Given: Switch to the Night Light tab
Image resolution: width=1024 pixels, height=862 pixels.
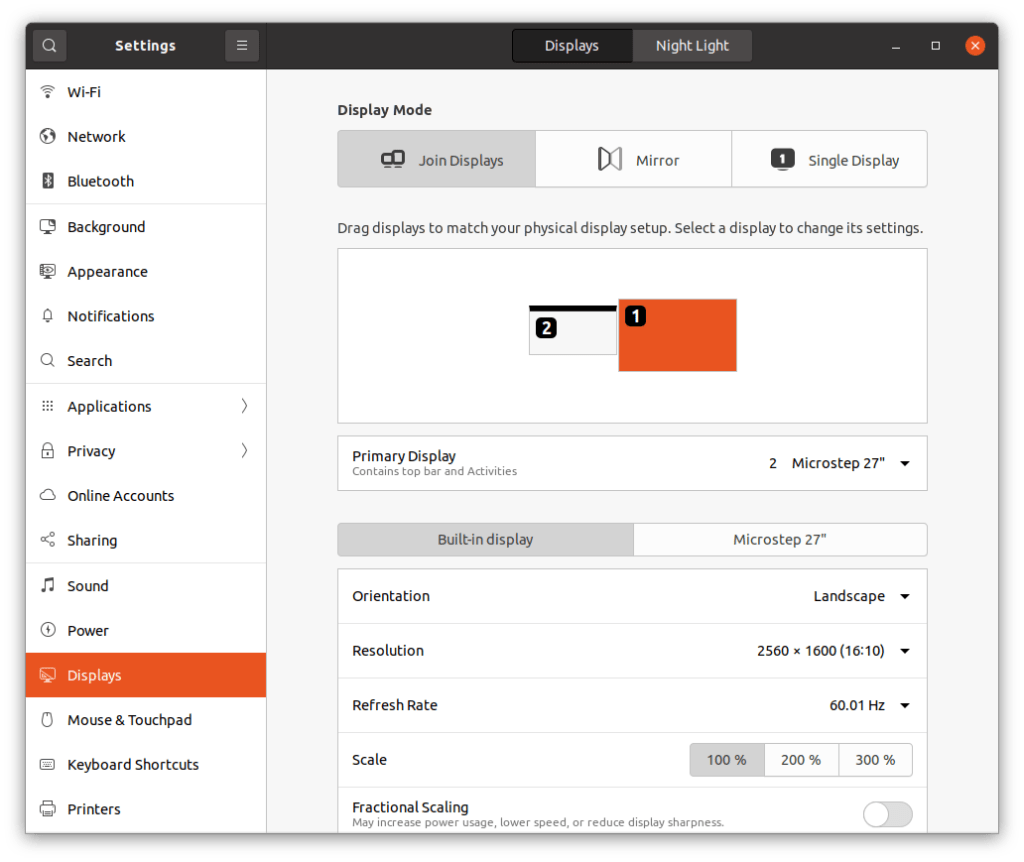Looking at the screenshot, I should (x=692, y=46).
